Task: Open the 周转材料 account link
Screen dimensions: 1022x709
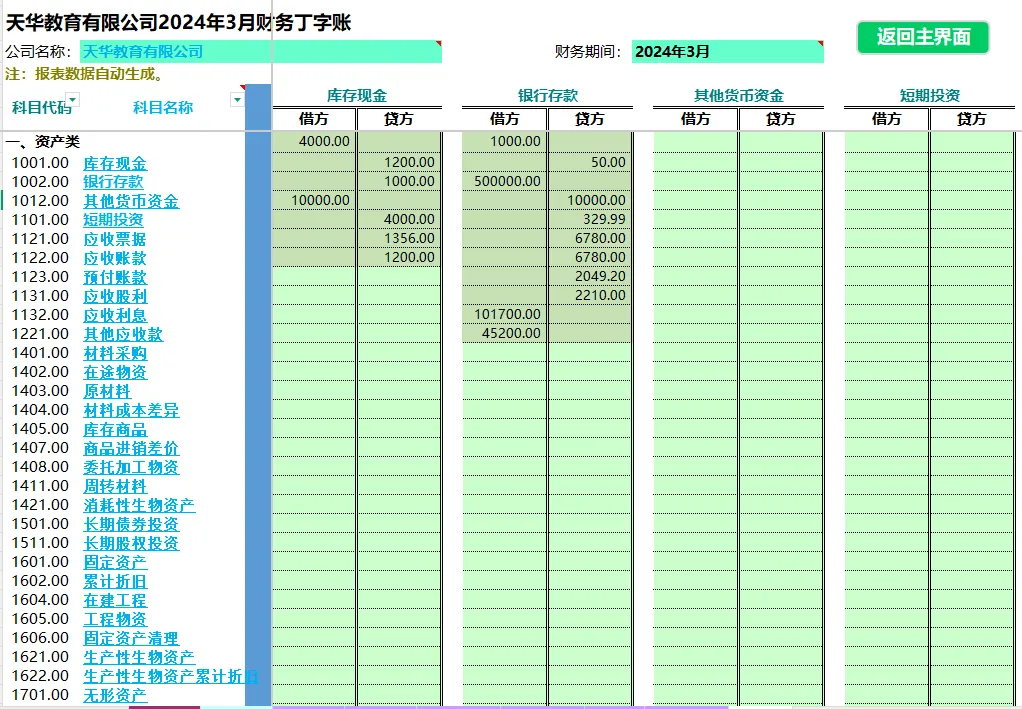Action: [x=115, y=485]
